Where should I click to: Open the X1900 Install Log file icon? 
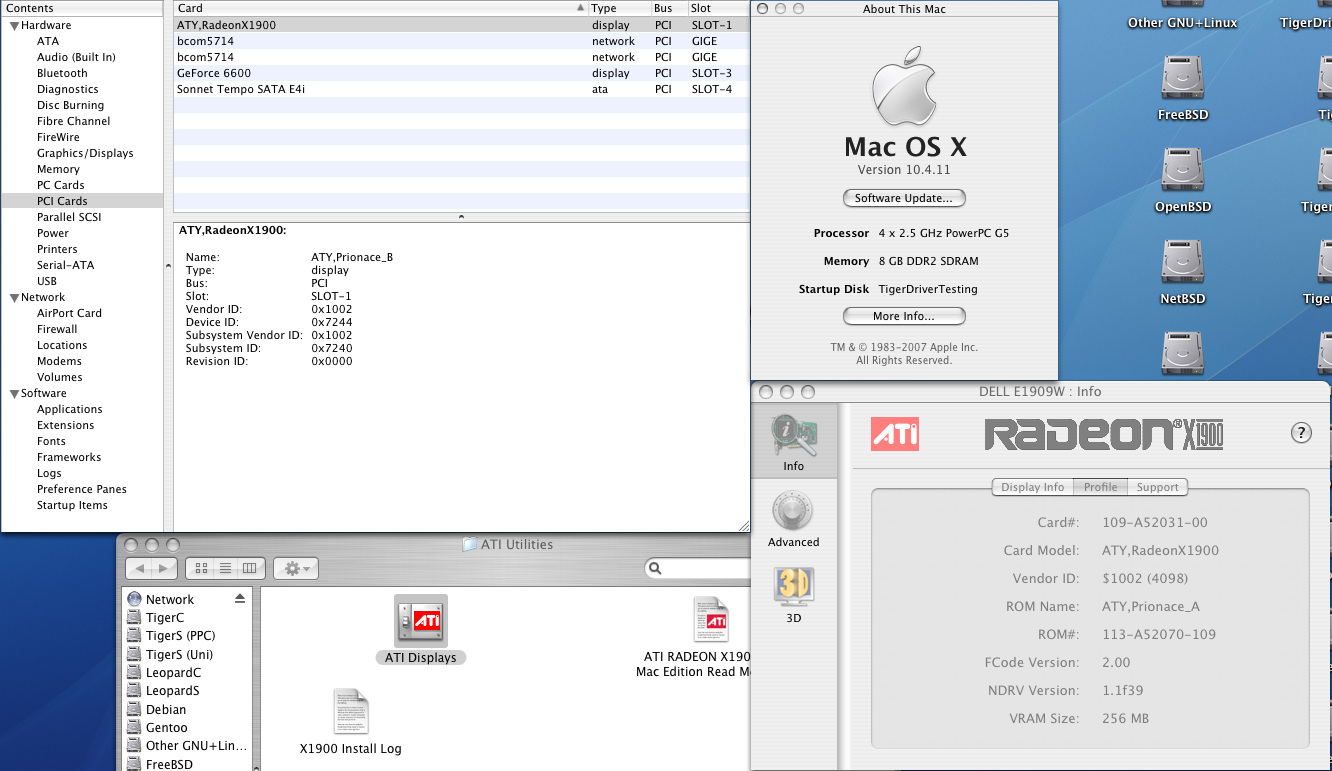coord(351,711)
